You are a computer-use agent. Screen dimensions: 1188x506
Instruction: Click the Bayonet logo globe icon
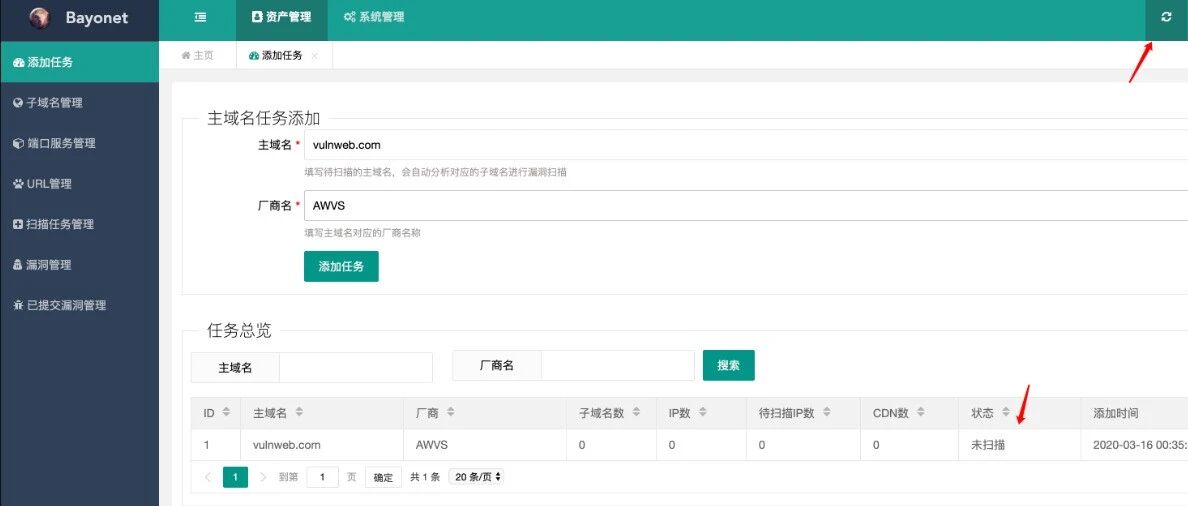pos(39,18)
